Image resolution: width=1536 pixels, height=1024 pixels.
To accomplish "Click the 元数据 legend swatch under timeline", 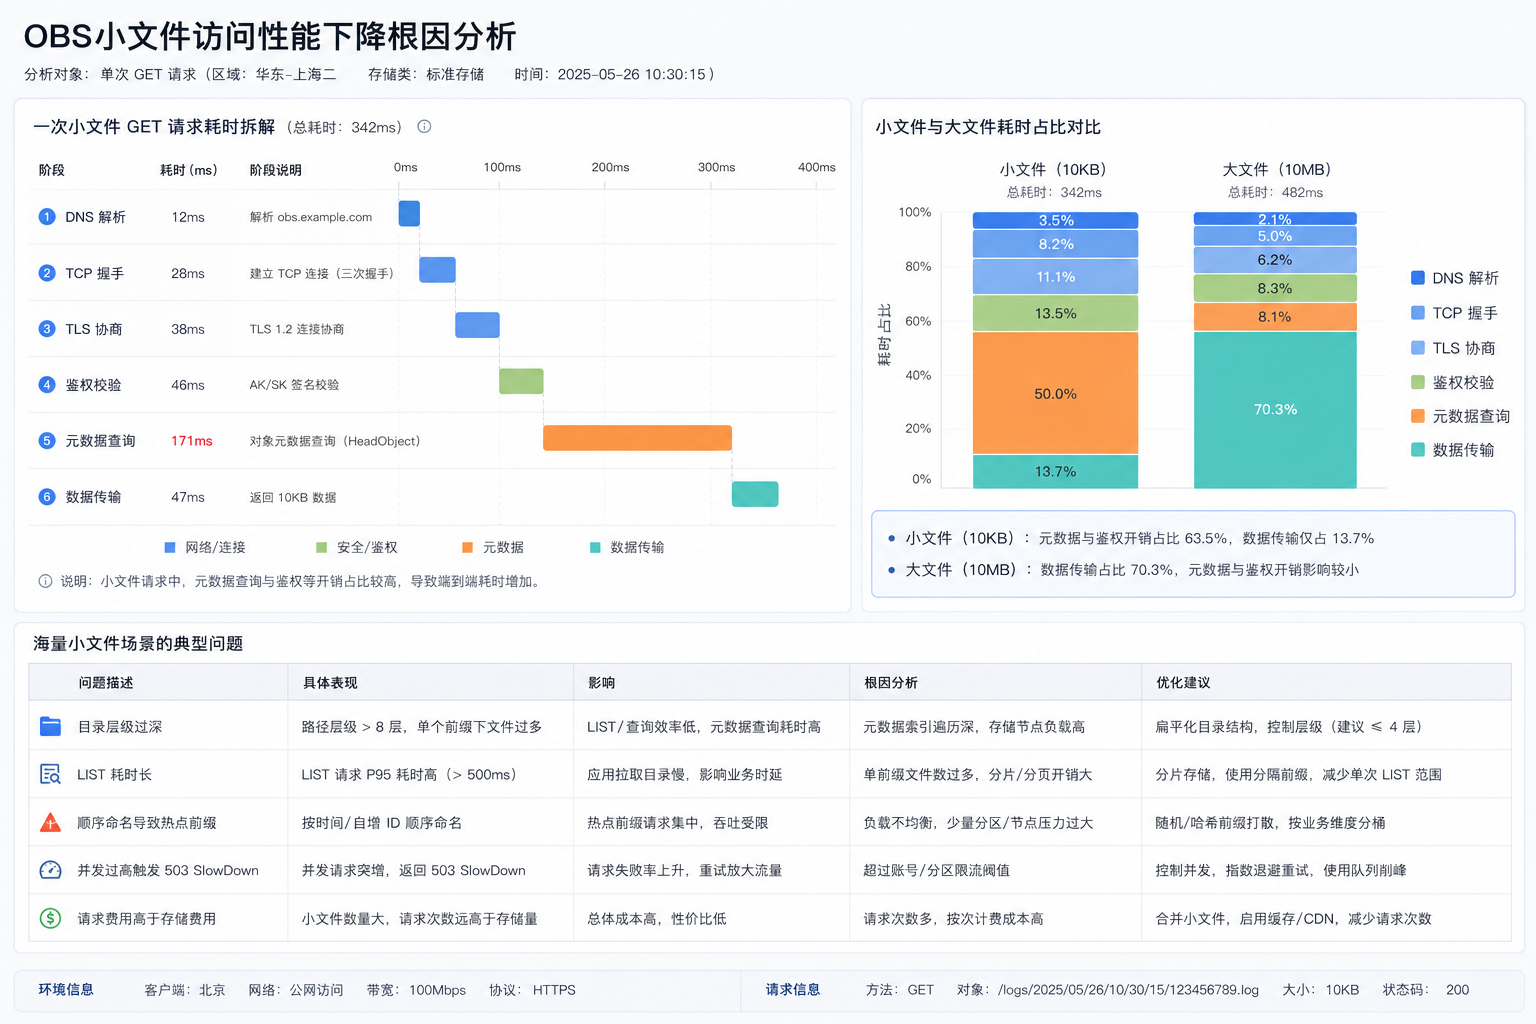I will 467,547.
